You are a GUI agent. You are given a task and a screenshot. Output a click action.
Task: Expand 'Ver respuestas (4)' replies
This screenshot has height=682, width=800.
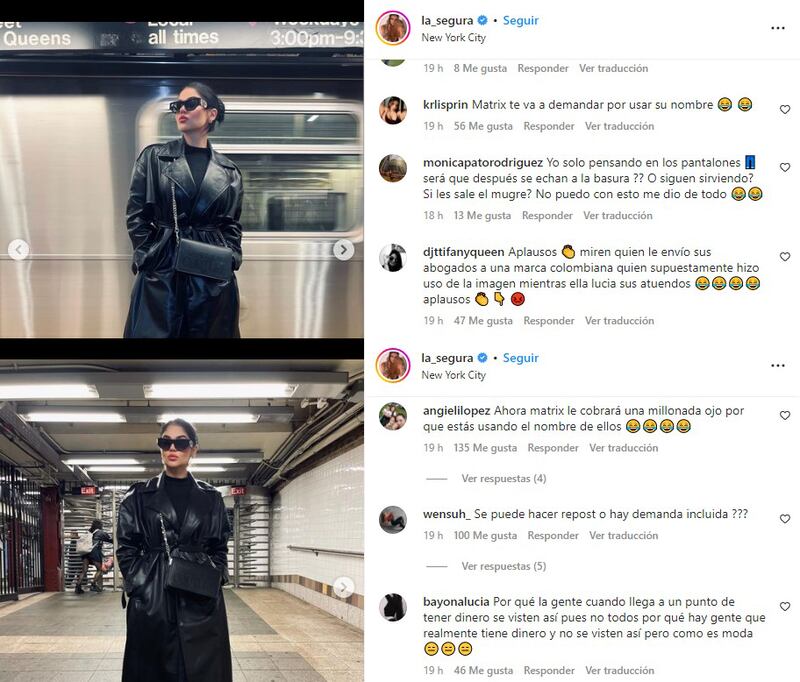click(x=504, y=478)
